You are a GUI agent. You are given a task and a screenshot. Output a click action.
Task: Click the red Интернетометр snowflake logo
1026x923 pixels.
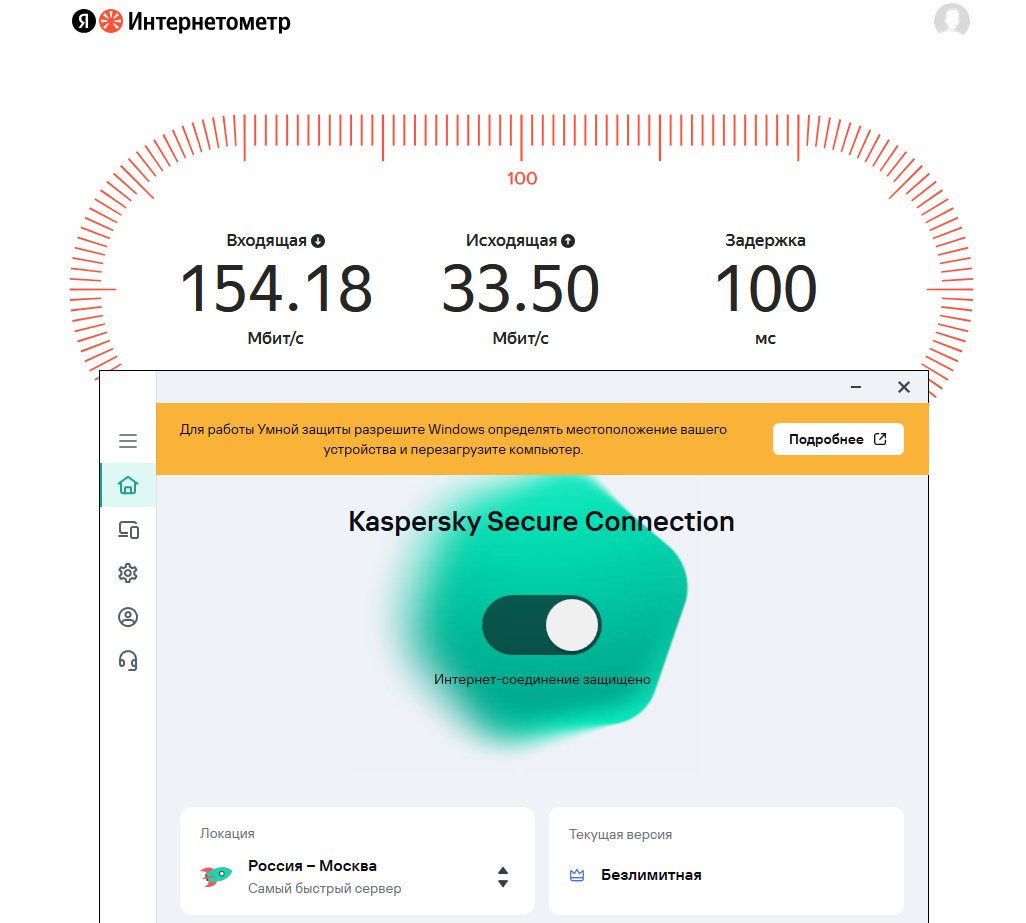(x=111, y=22)
